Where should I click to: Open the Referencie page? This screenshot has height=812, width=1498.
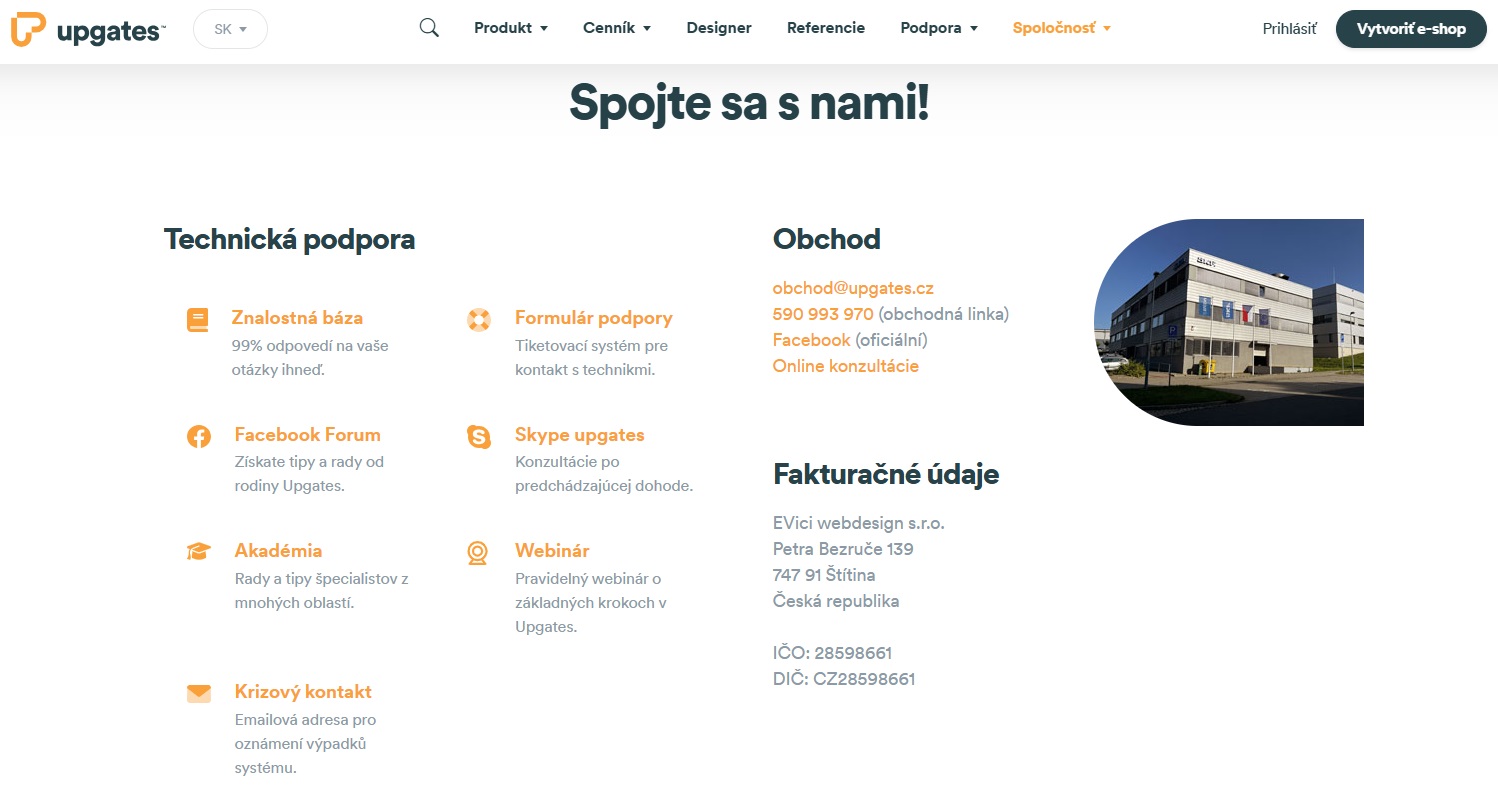826,28
